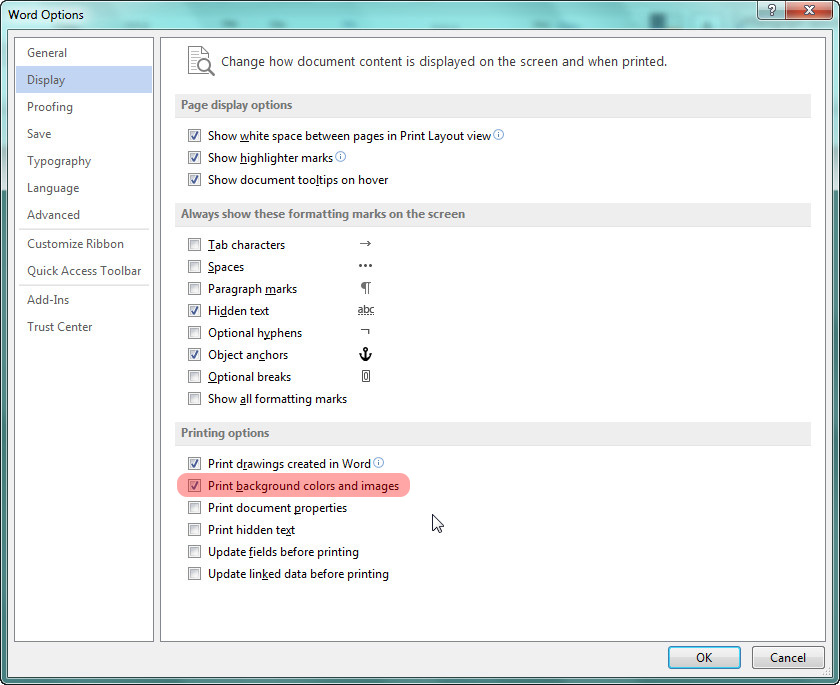Click info icon after Print drawings option

(378, 463)
